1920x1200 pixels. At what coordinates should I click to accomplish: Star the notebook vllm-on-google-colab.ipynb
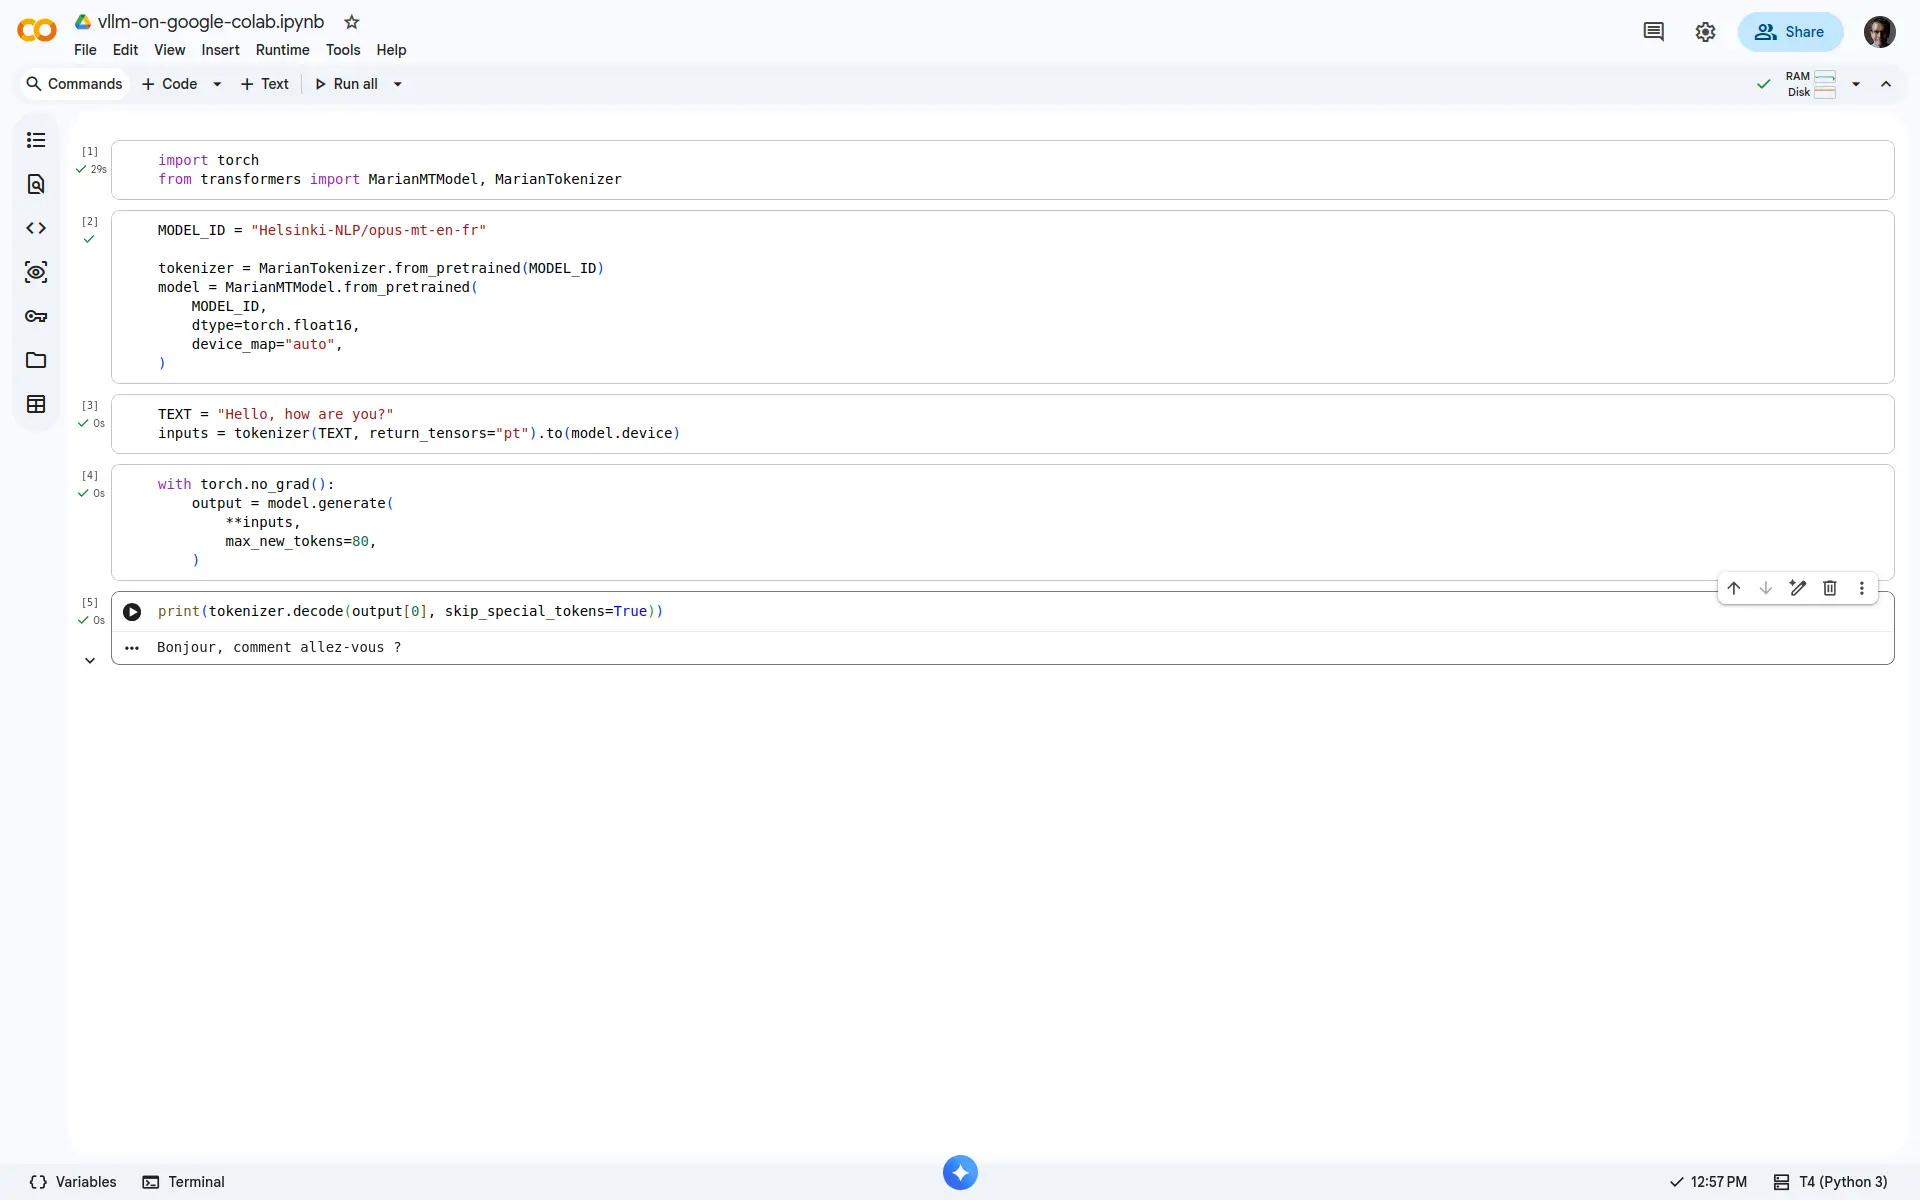click(x=352, y=22)
